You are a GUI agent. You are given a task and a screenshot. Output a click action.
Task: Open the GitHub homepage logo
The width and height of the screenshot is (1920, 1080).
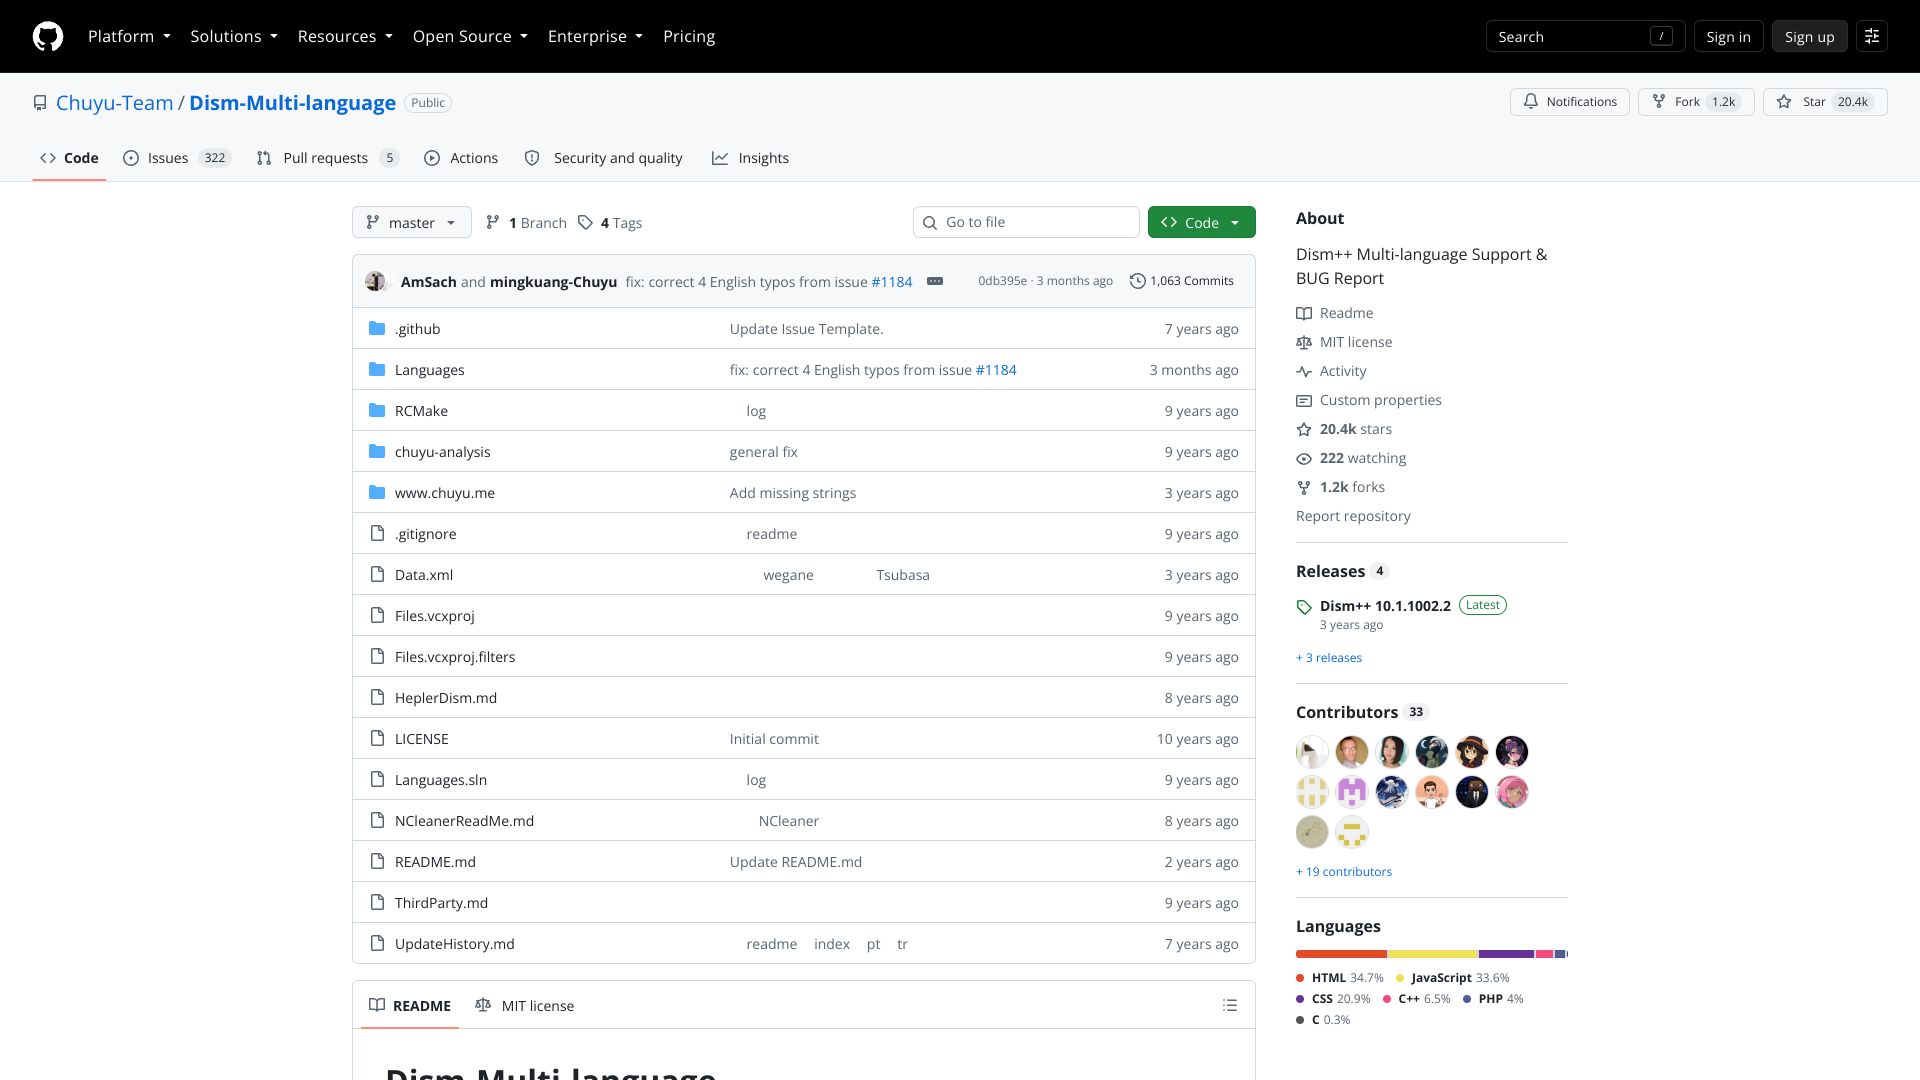click(48, 36)
